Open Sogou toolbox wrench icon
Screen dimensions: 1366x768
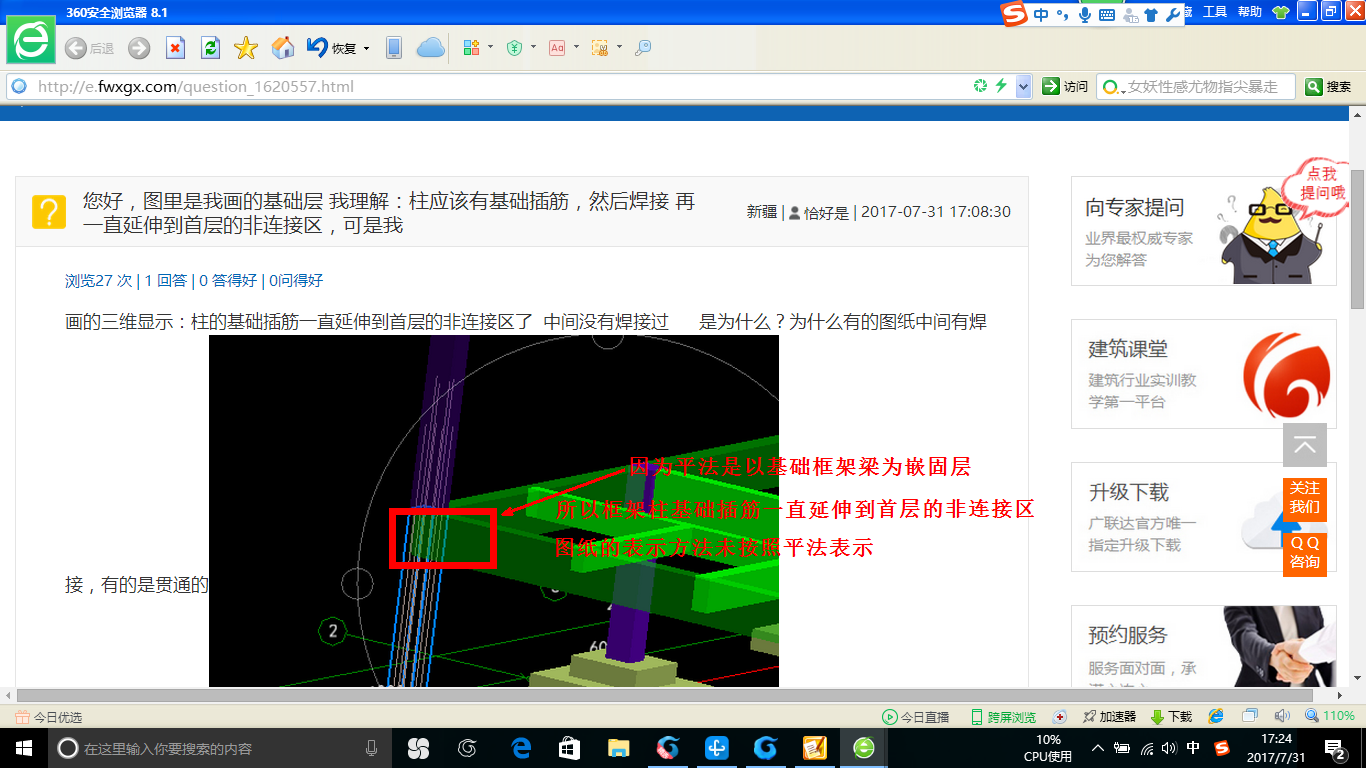(1172, 14)
